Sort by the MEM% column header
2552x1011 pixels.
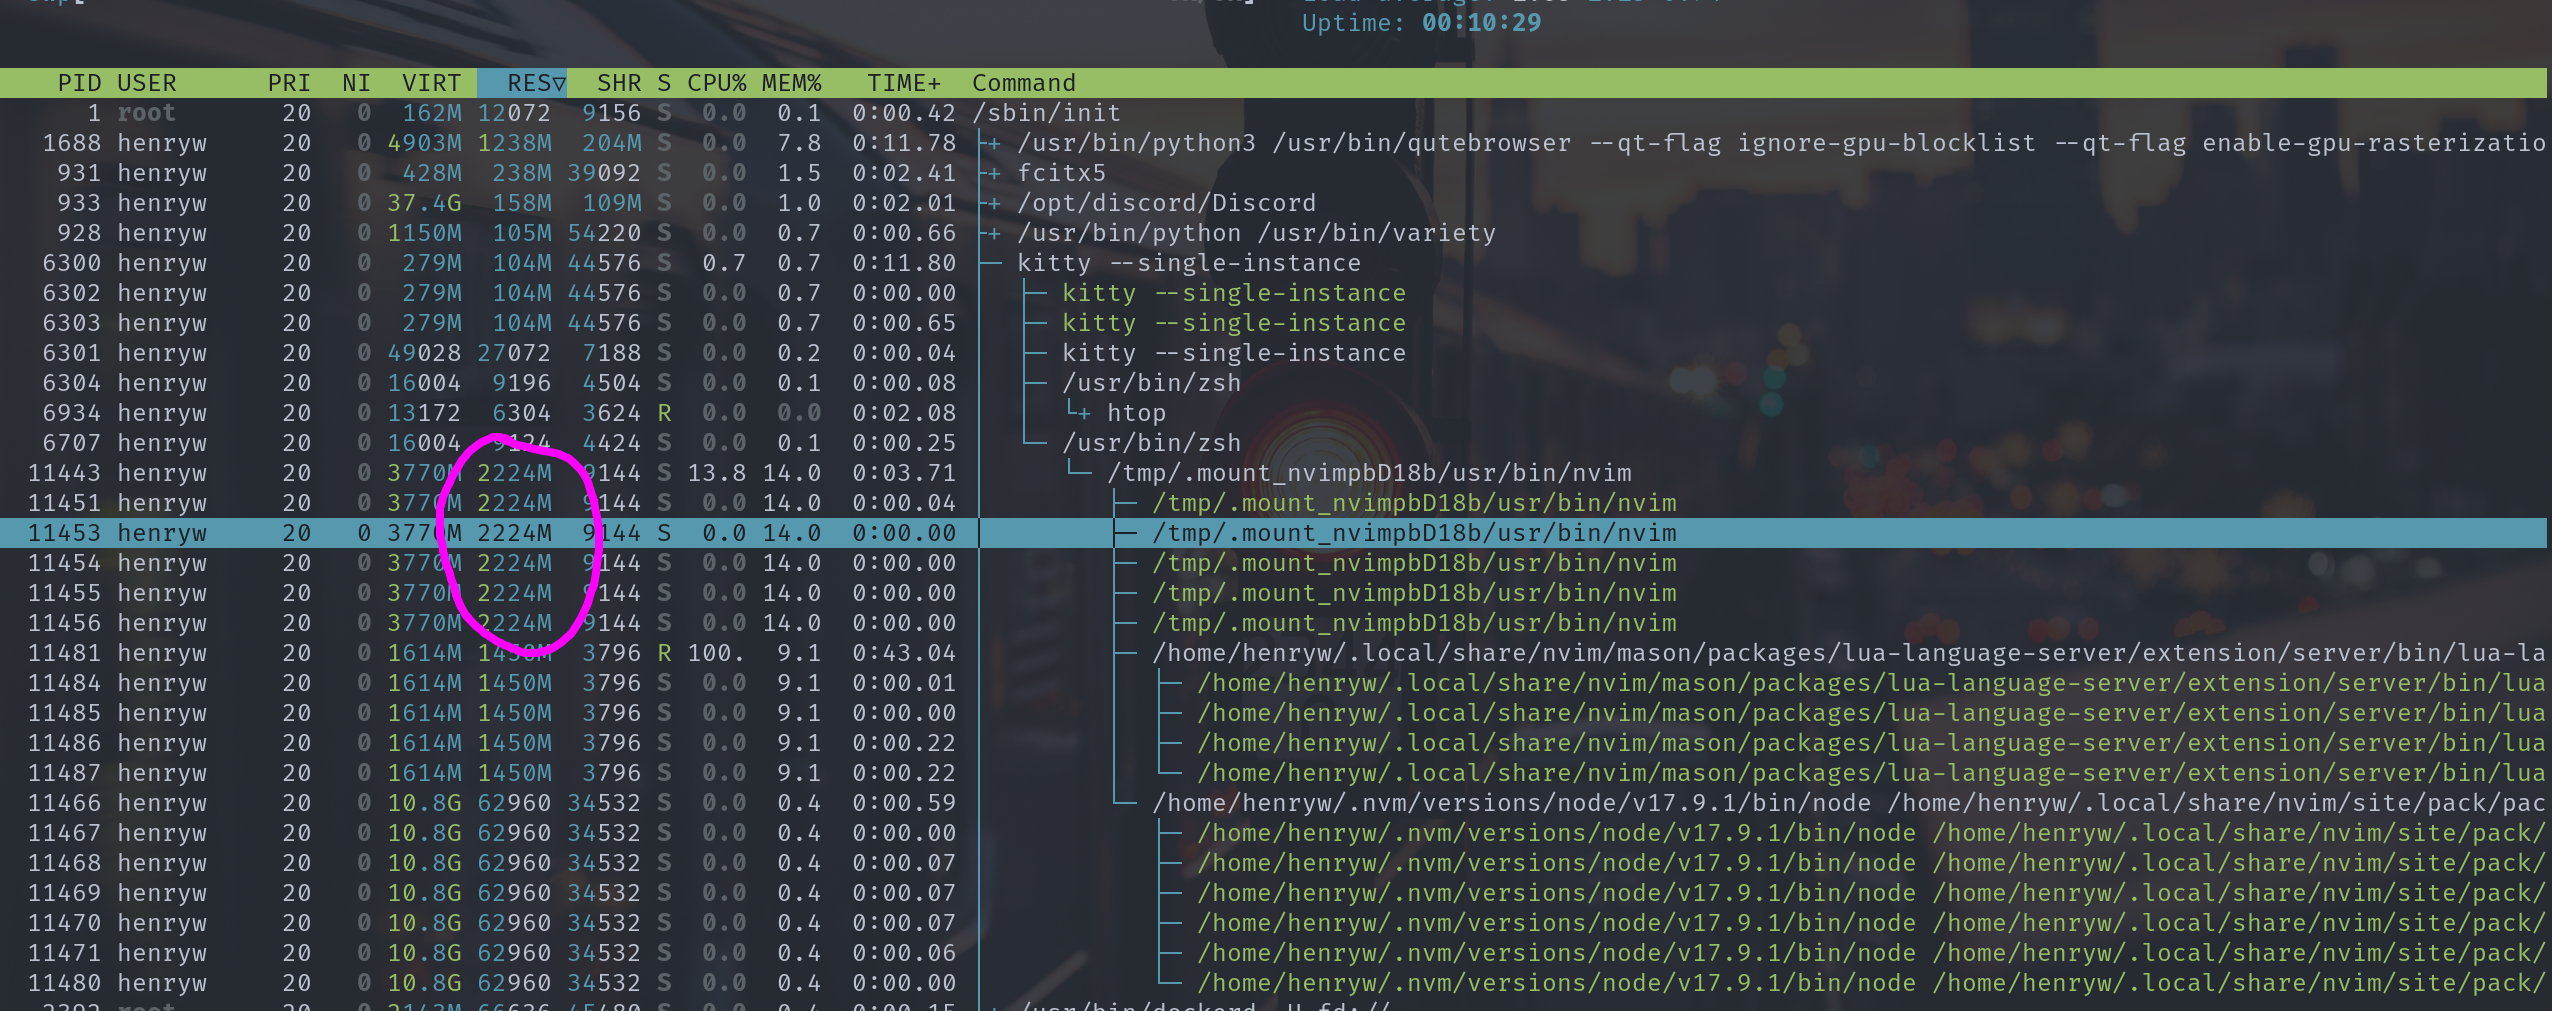pos(791,83)
